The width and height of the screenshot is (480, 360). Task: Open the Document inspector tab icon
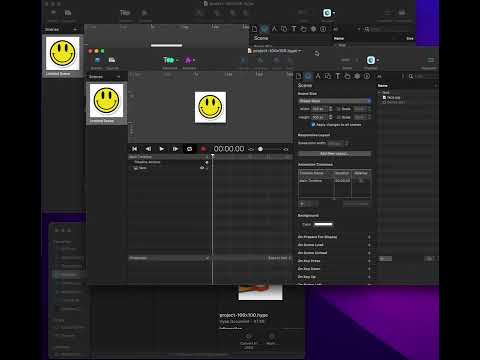(299, 76)
